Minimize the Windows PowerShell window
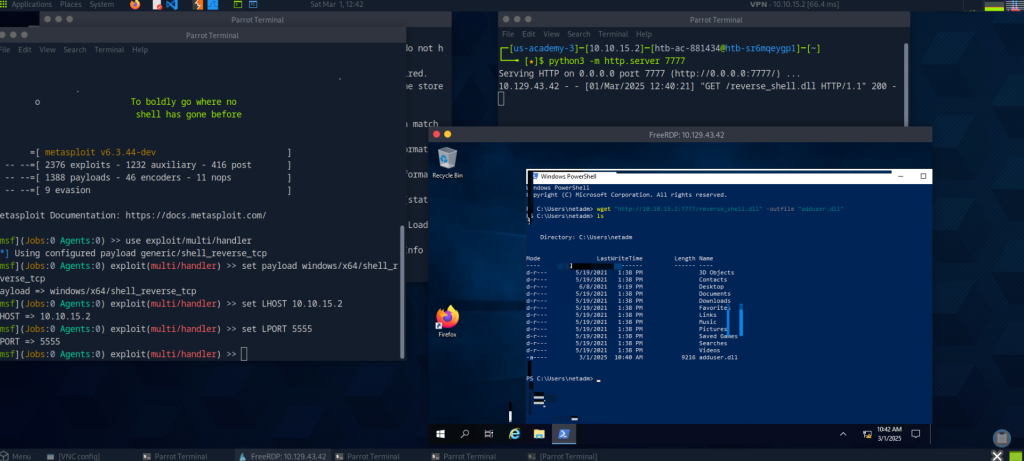 (899, 176)
